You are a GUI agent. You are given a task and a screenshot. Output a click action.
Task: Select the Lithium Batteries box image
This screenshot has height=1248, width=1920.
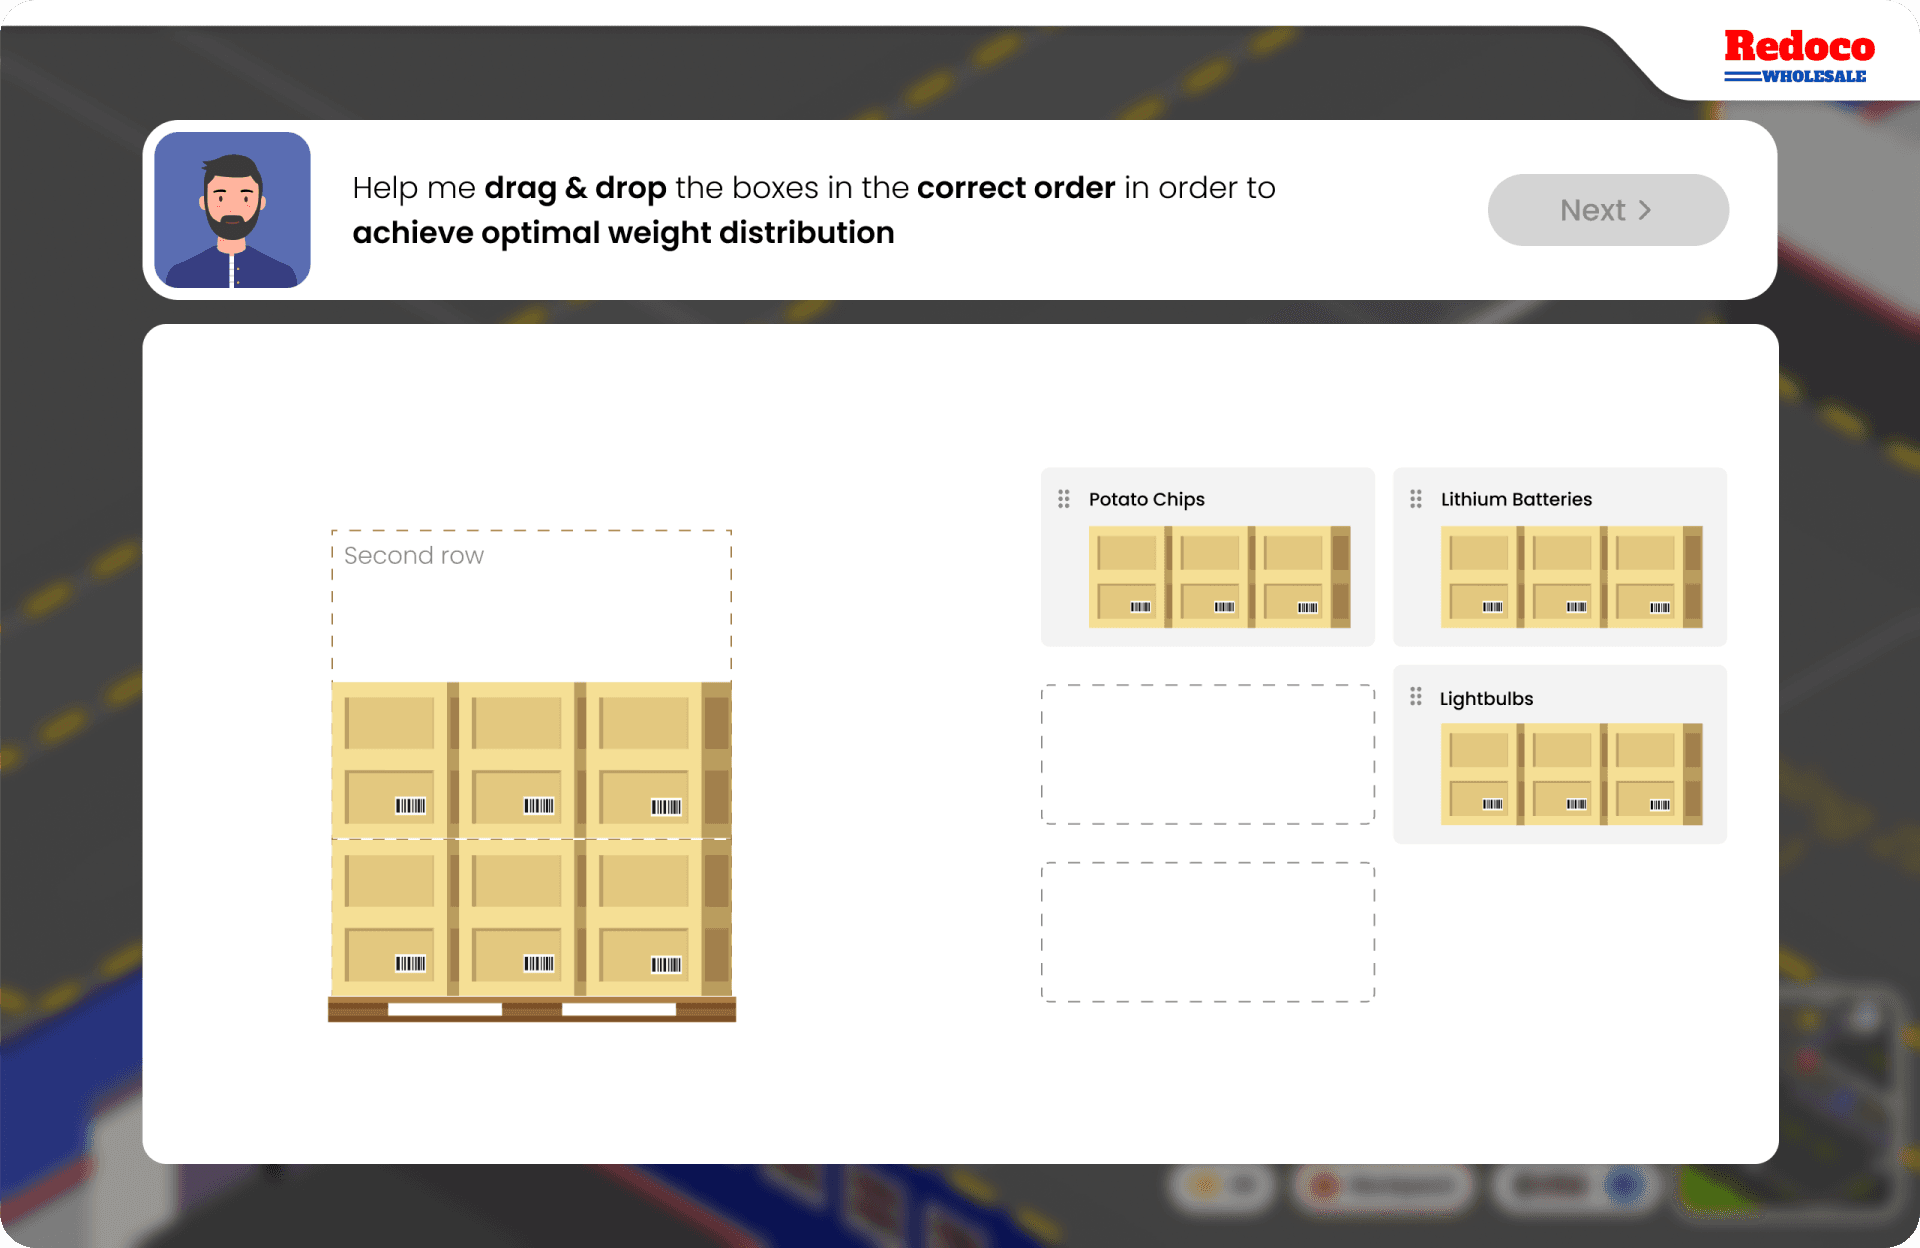[x=1572, y=577]
